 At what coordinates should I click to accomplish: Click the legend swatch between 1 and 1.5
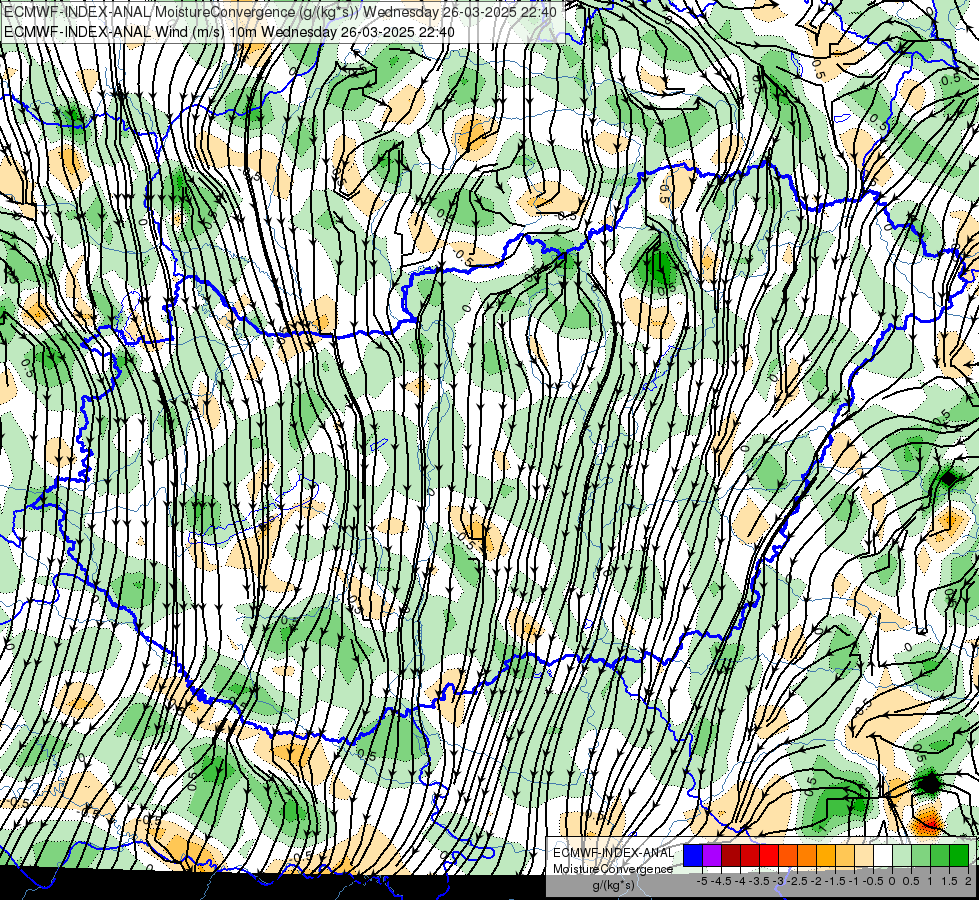point(940,856)
